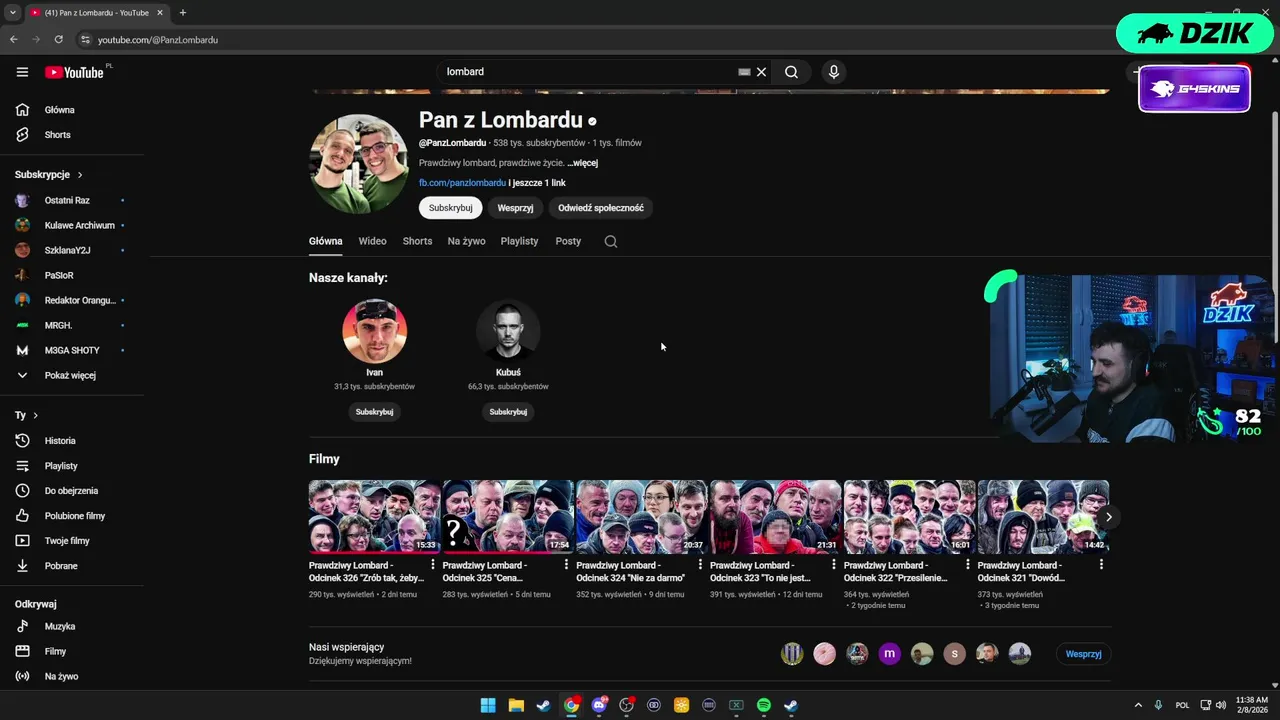Open the YouTube hamburger guide menu
Image resolution: width=1280 pixels, height=720 pixels.
22,72
